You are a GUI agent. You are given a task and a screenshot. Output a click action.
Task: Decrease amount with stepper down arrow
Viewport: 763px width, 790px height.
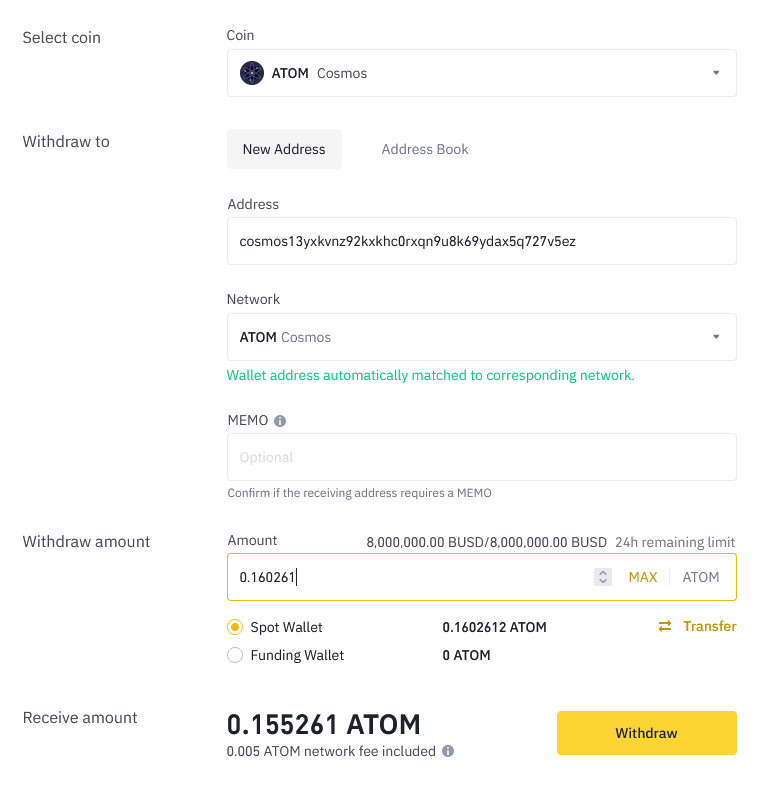click(603, 581)
